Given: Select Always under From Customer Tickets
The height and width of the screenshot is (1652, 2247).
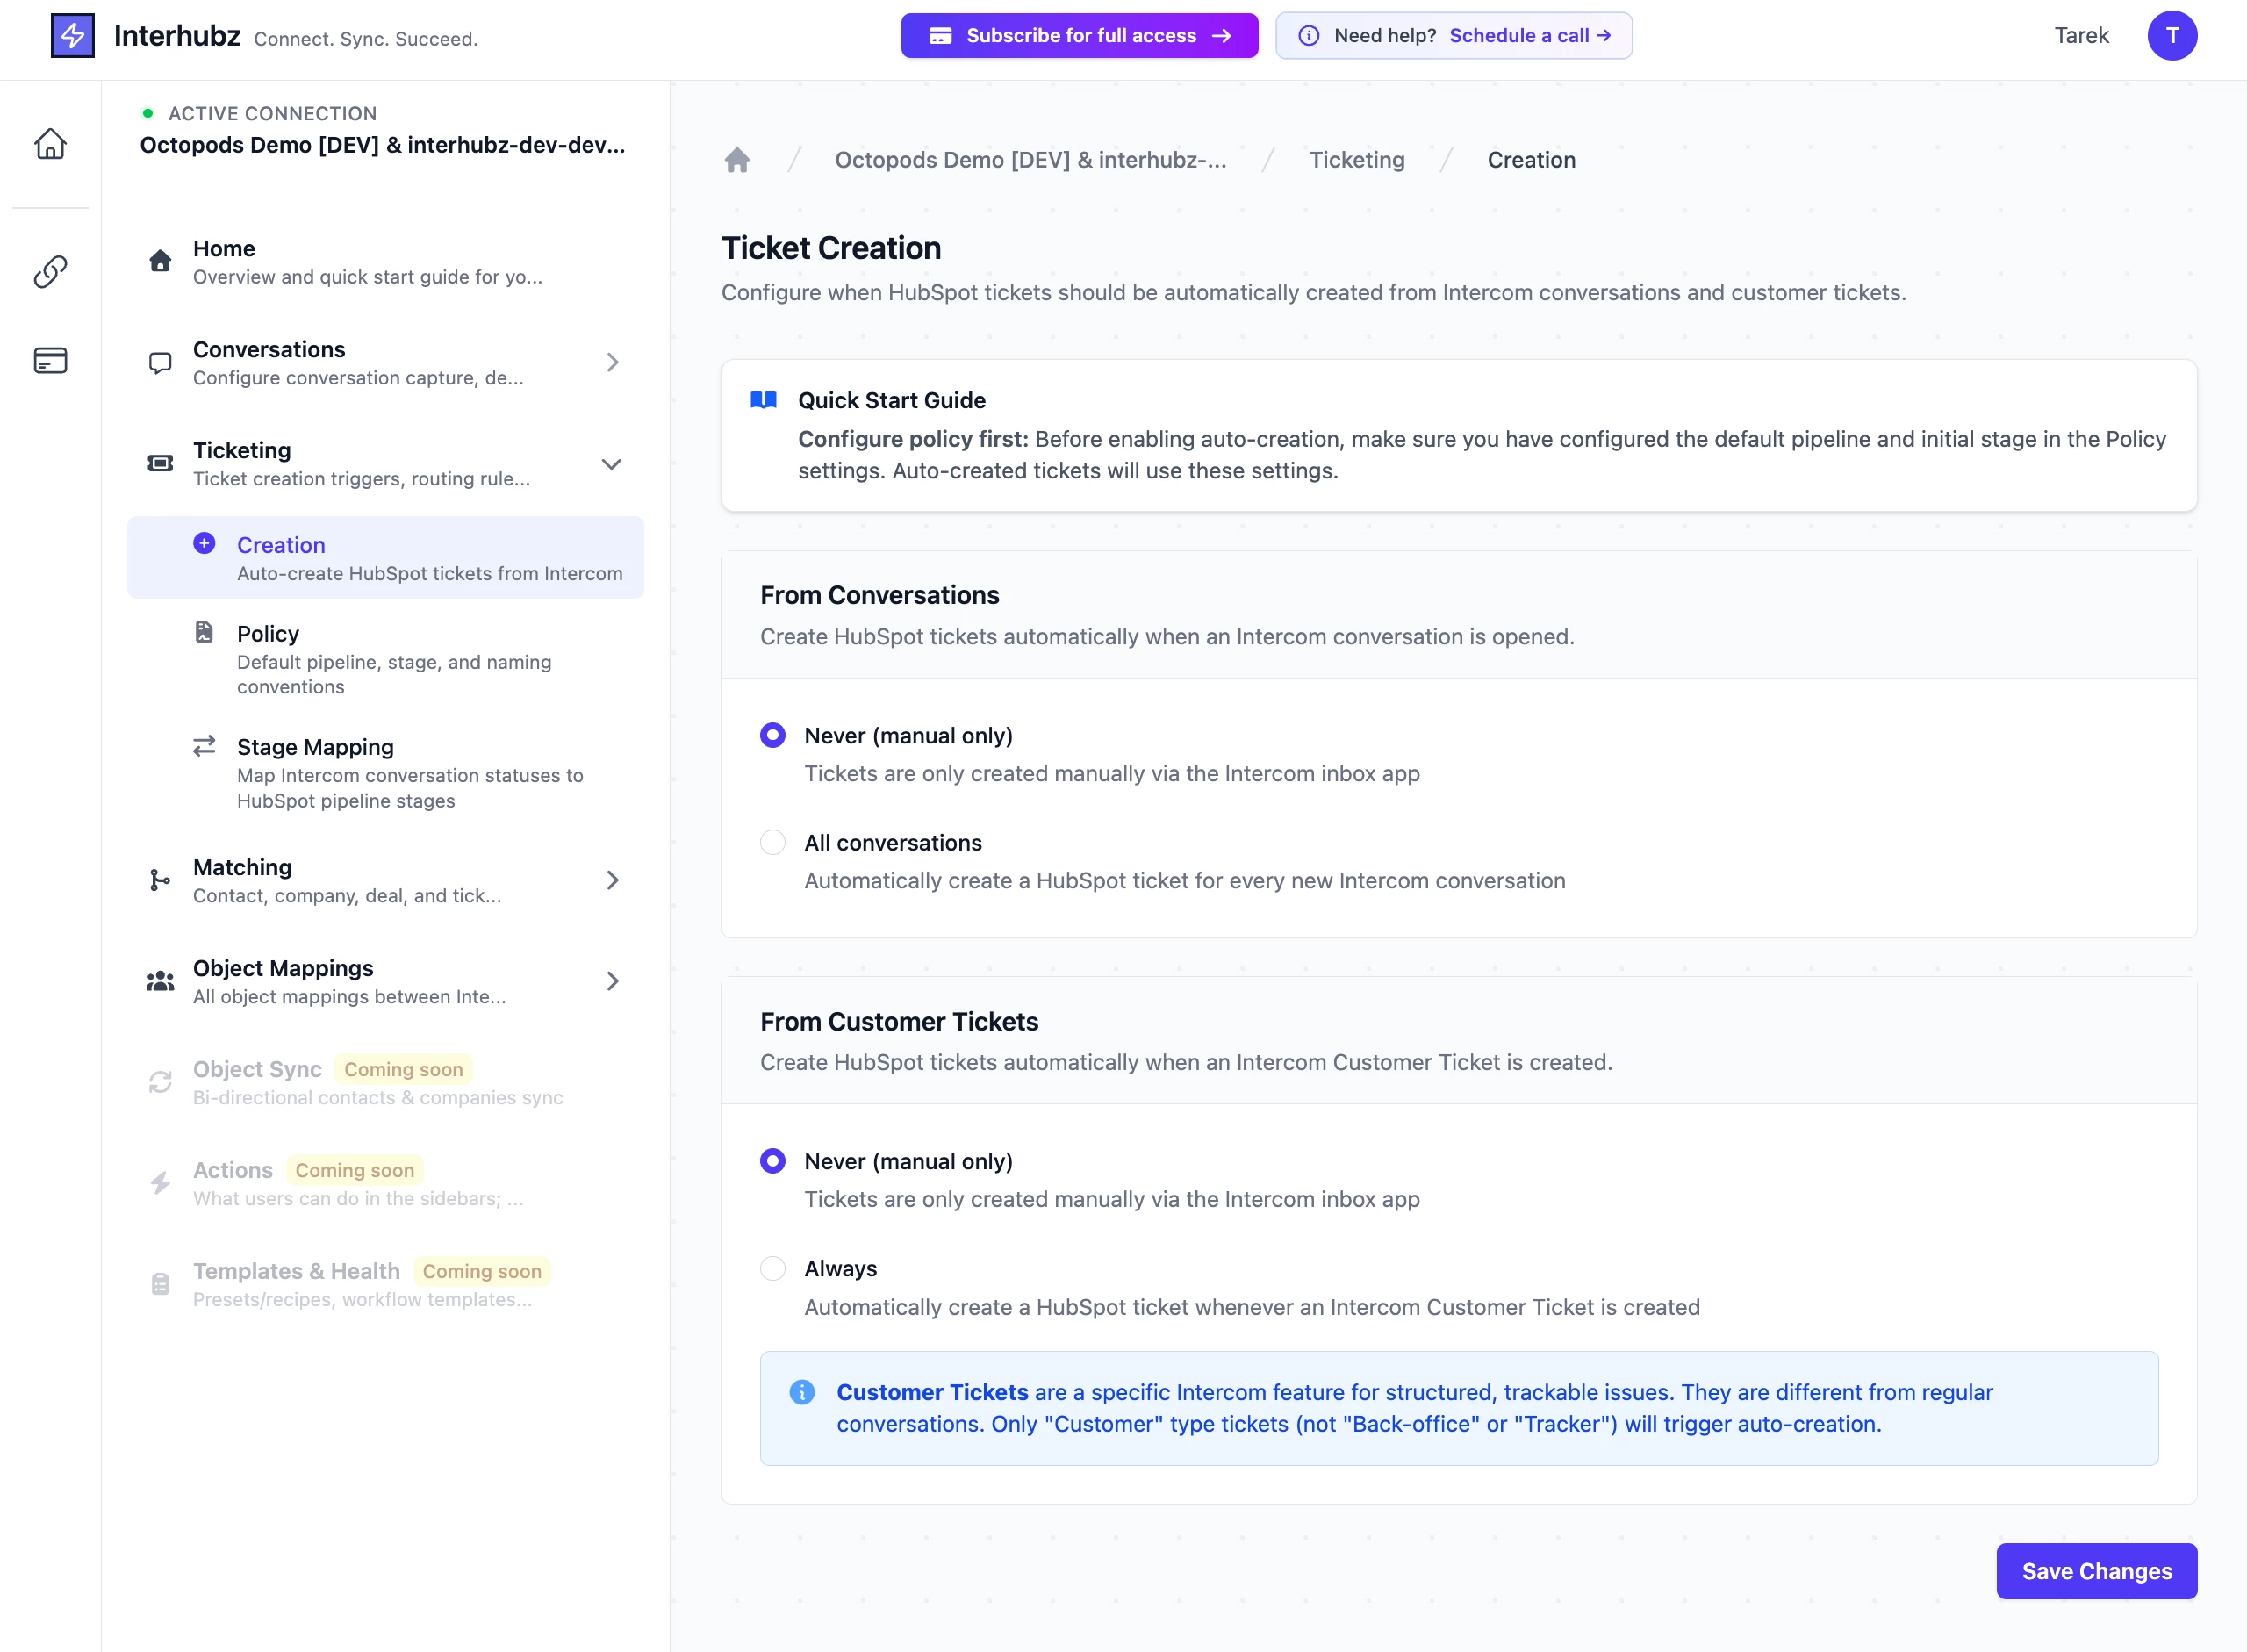Looking at the screenshot, I should (773, 1268).
